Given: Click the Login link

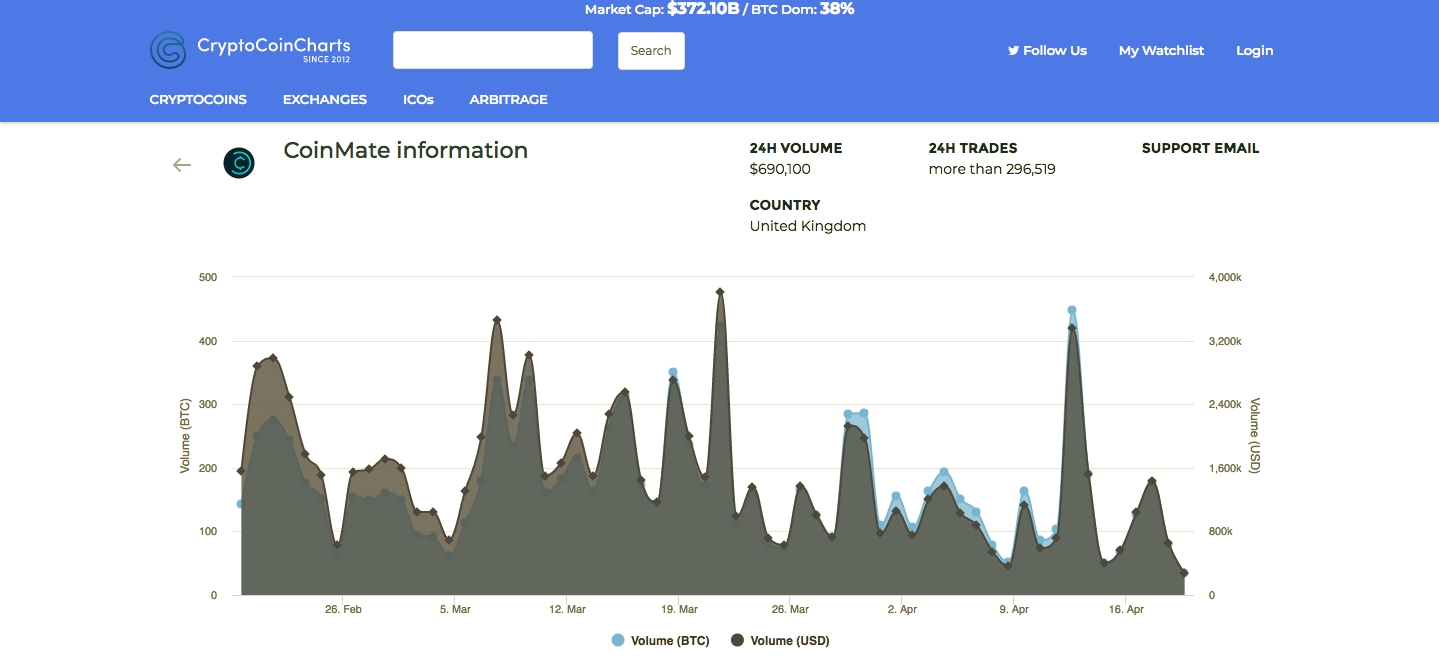Looking at the screenshot, I should (1254, 50).
